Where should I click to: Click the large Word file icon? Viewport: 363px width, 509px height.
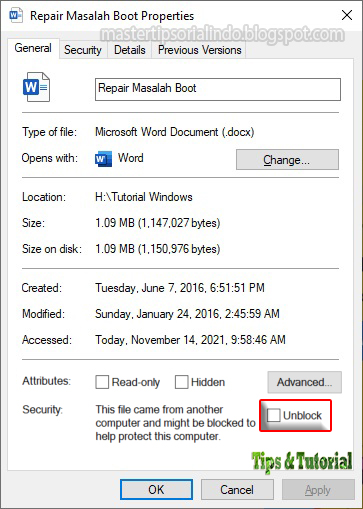tap(36, 87)
